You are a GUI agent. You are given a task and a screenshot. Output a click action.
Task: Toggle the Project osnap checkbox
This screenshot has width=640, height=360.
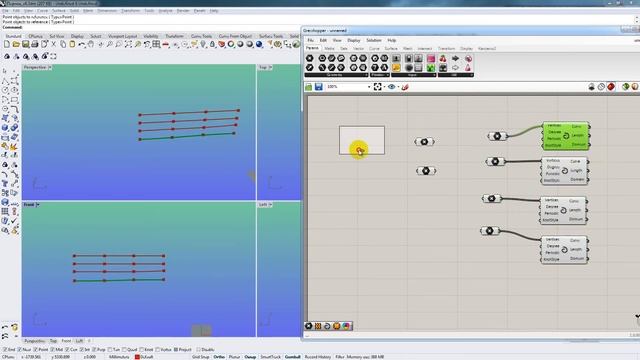point(176,350)
